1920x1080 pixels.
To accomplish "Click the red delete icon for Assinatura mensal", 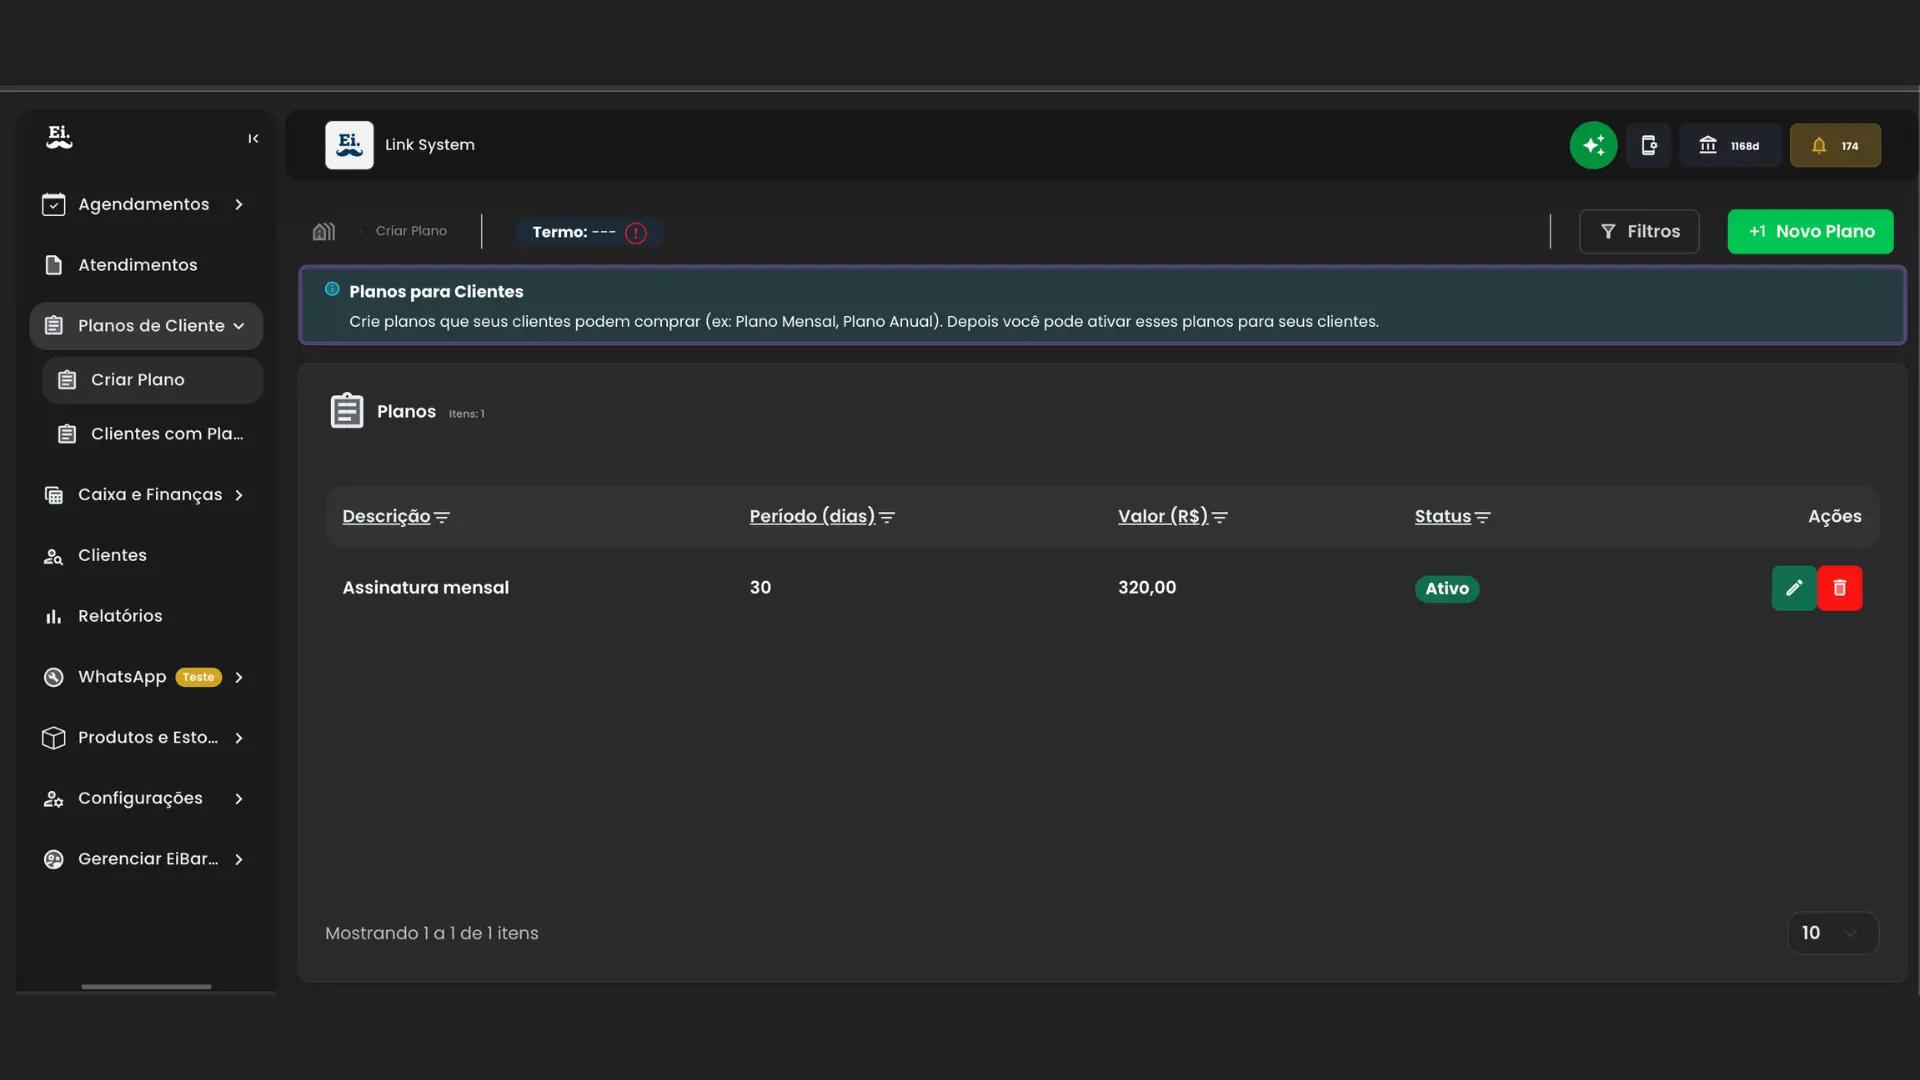I will [x=1840, y=587].
